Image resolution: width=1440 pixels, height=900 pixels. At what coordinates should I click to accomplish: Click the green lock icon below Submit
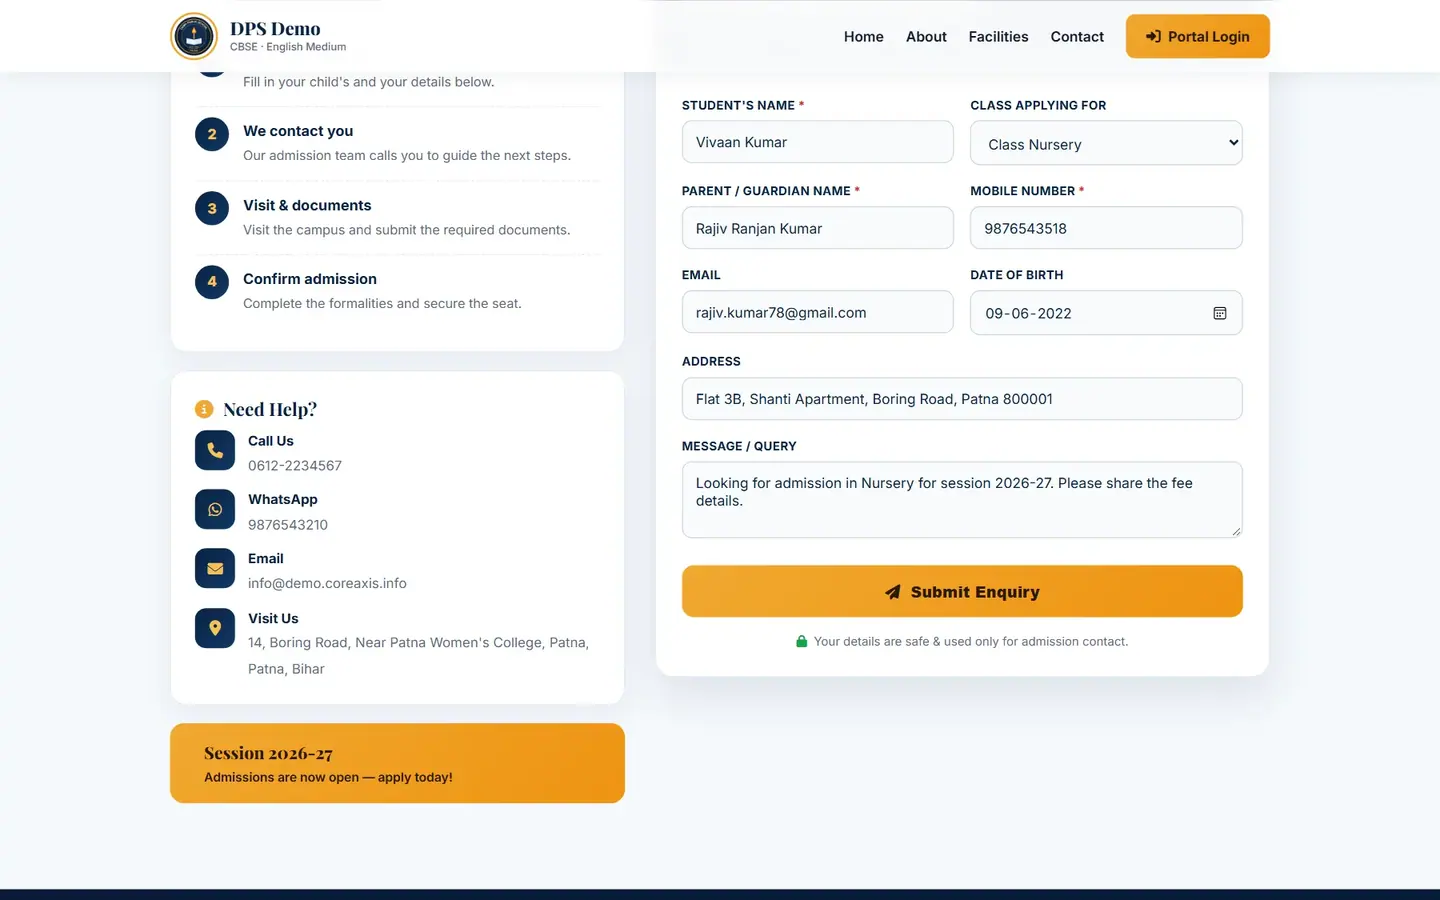tap(801, 642)
